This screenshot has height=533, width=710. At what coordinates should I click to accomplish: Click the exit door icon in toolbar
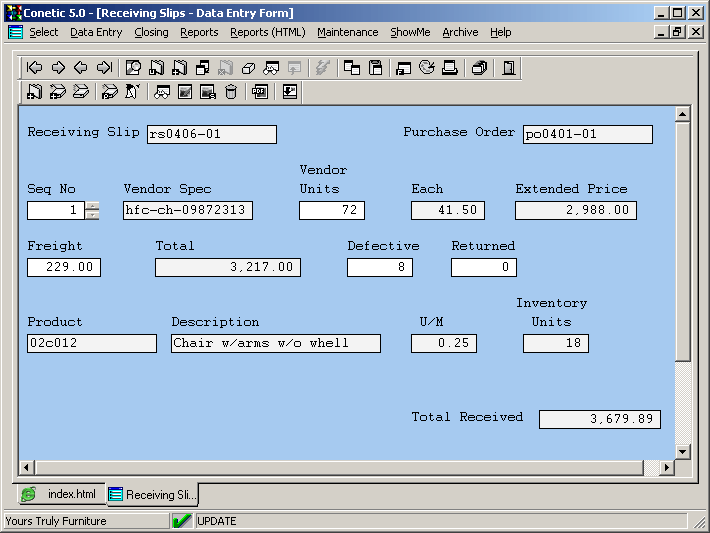tap(509, 68)
